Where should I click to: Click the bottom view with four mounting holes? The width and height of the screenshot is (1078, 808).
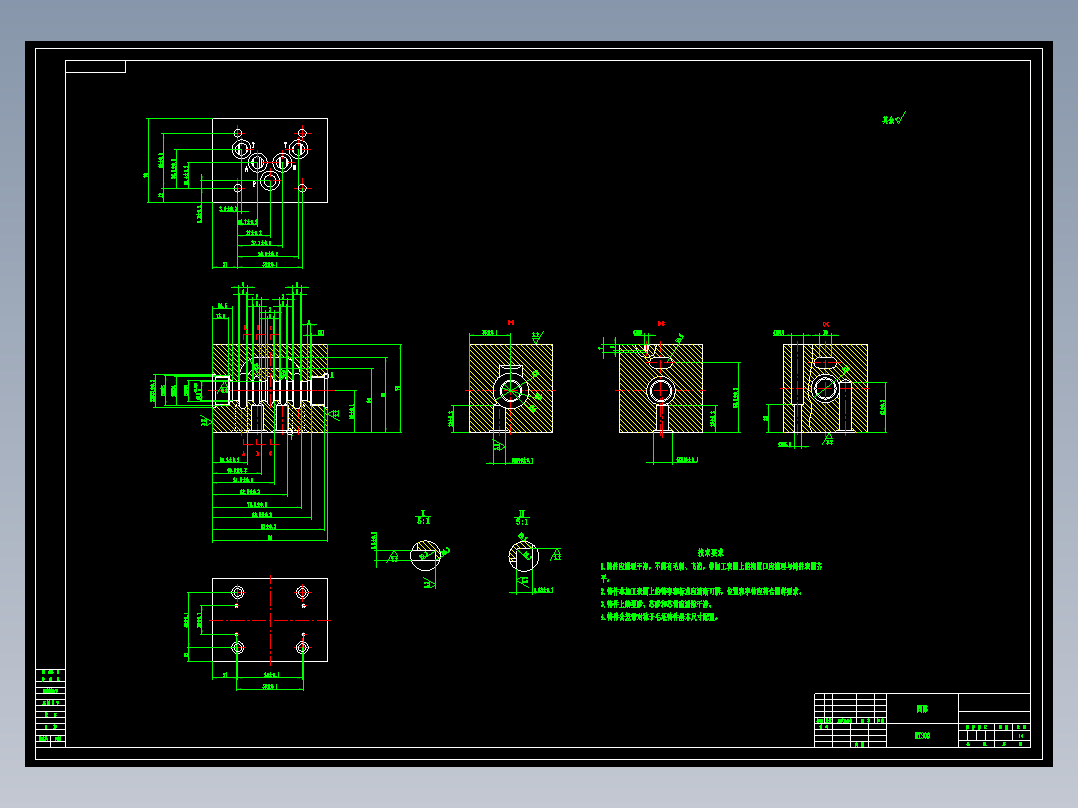click(270, 620)
